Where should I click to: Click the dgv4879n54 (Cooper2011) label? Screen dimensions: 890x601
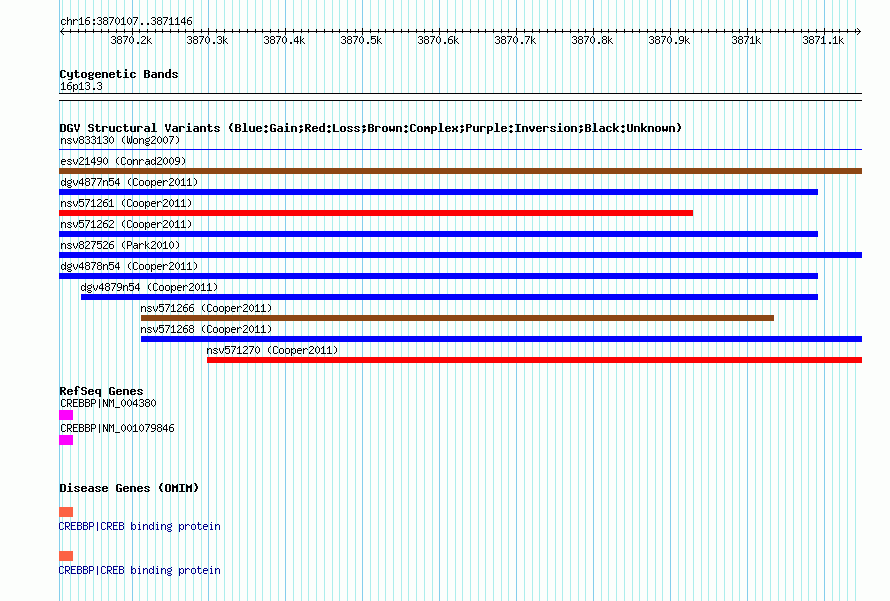tap(149, 287)
